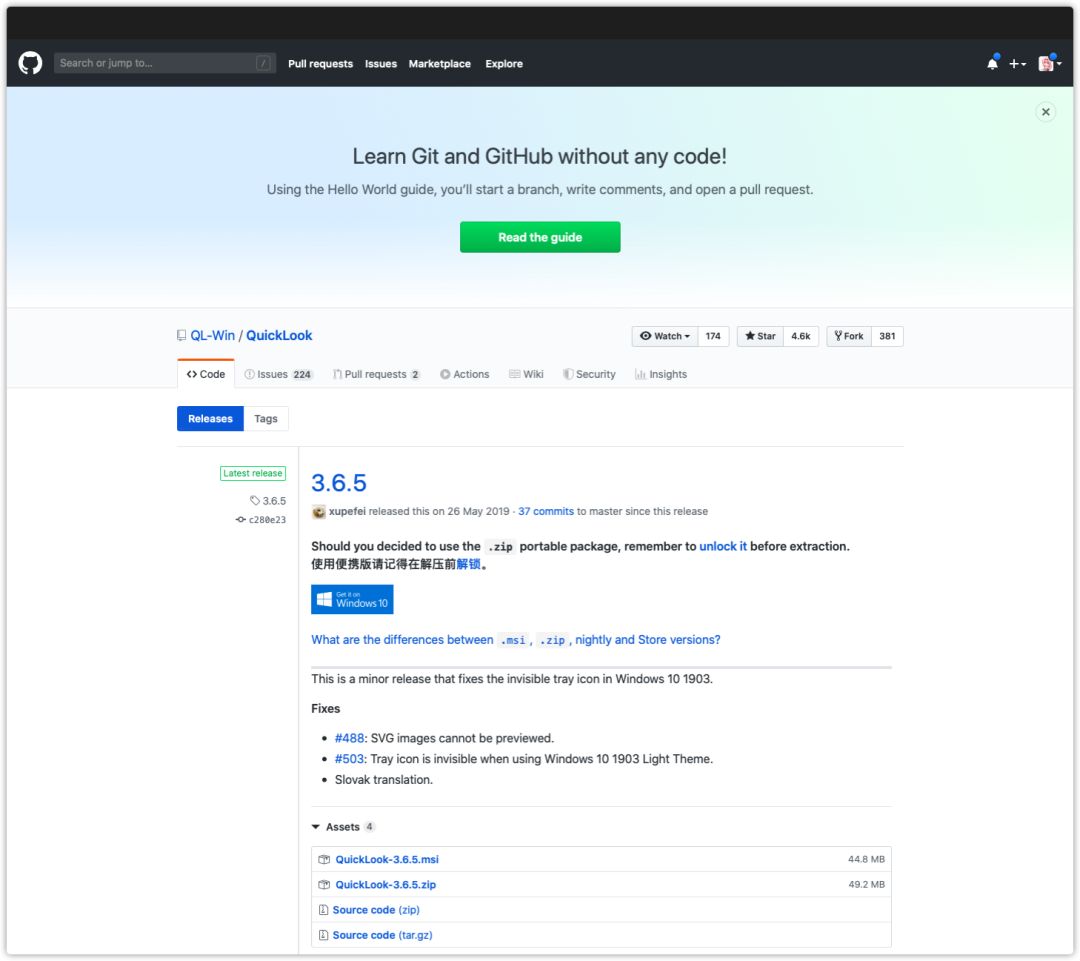The image size is (1080, 961).
Task: Click the notifications bell icon
Action: (992, 63)
